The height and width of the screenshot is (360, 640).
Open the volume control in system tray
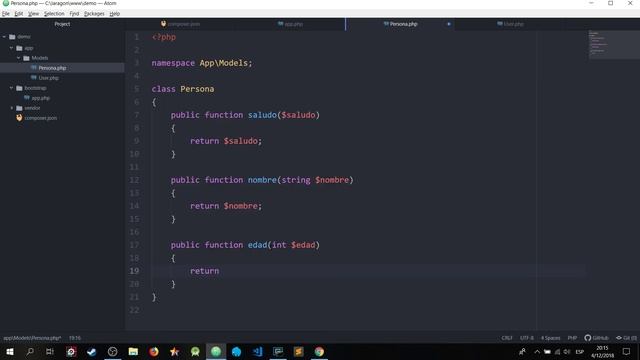[567, 351]
